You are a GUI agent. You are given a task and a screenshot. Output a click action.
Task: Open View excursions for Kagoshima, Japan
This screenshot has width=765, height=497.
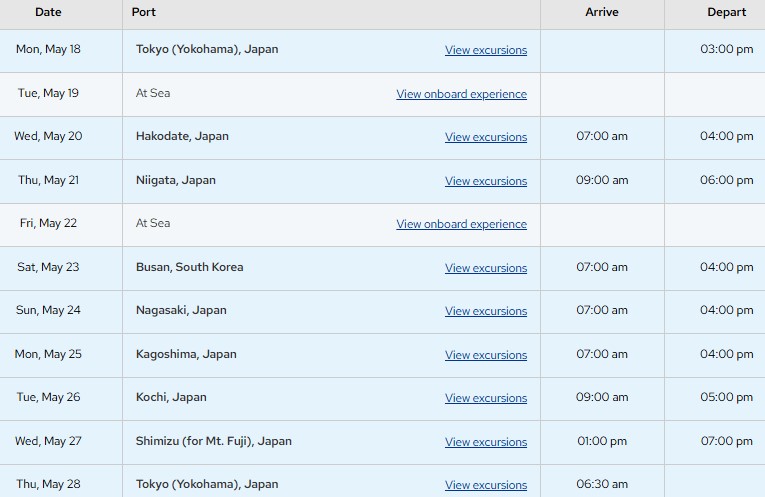(x=486, y=355)
